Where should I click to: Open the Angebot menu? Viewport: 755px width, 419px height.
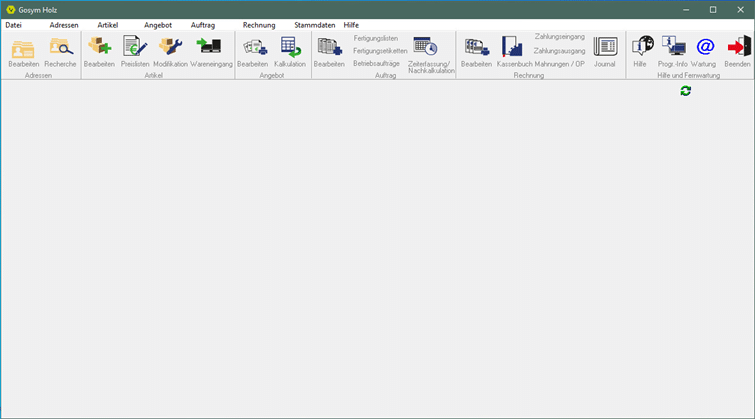tap(157, 25)
